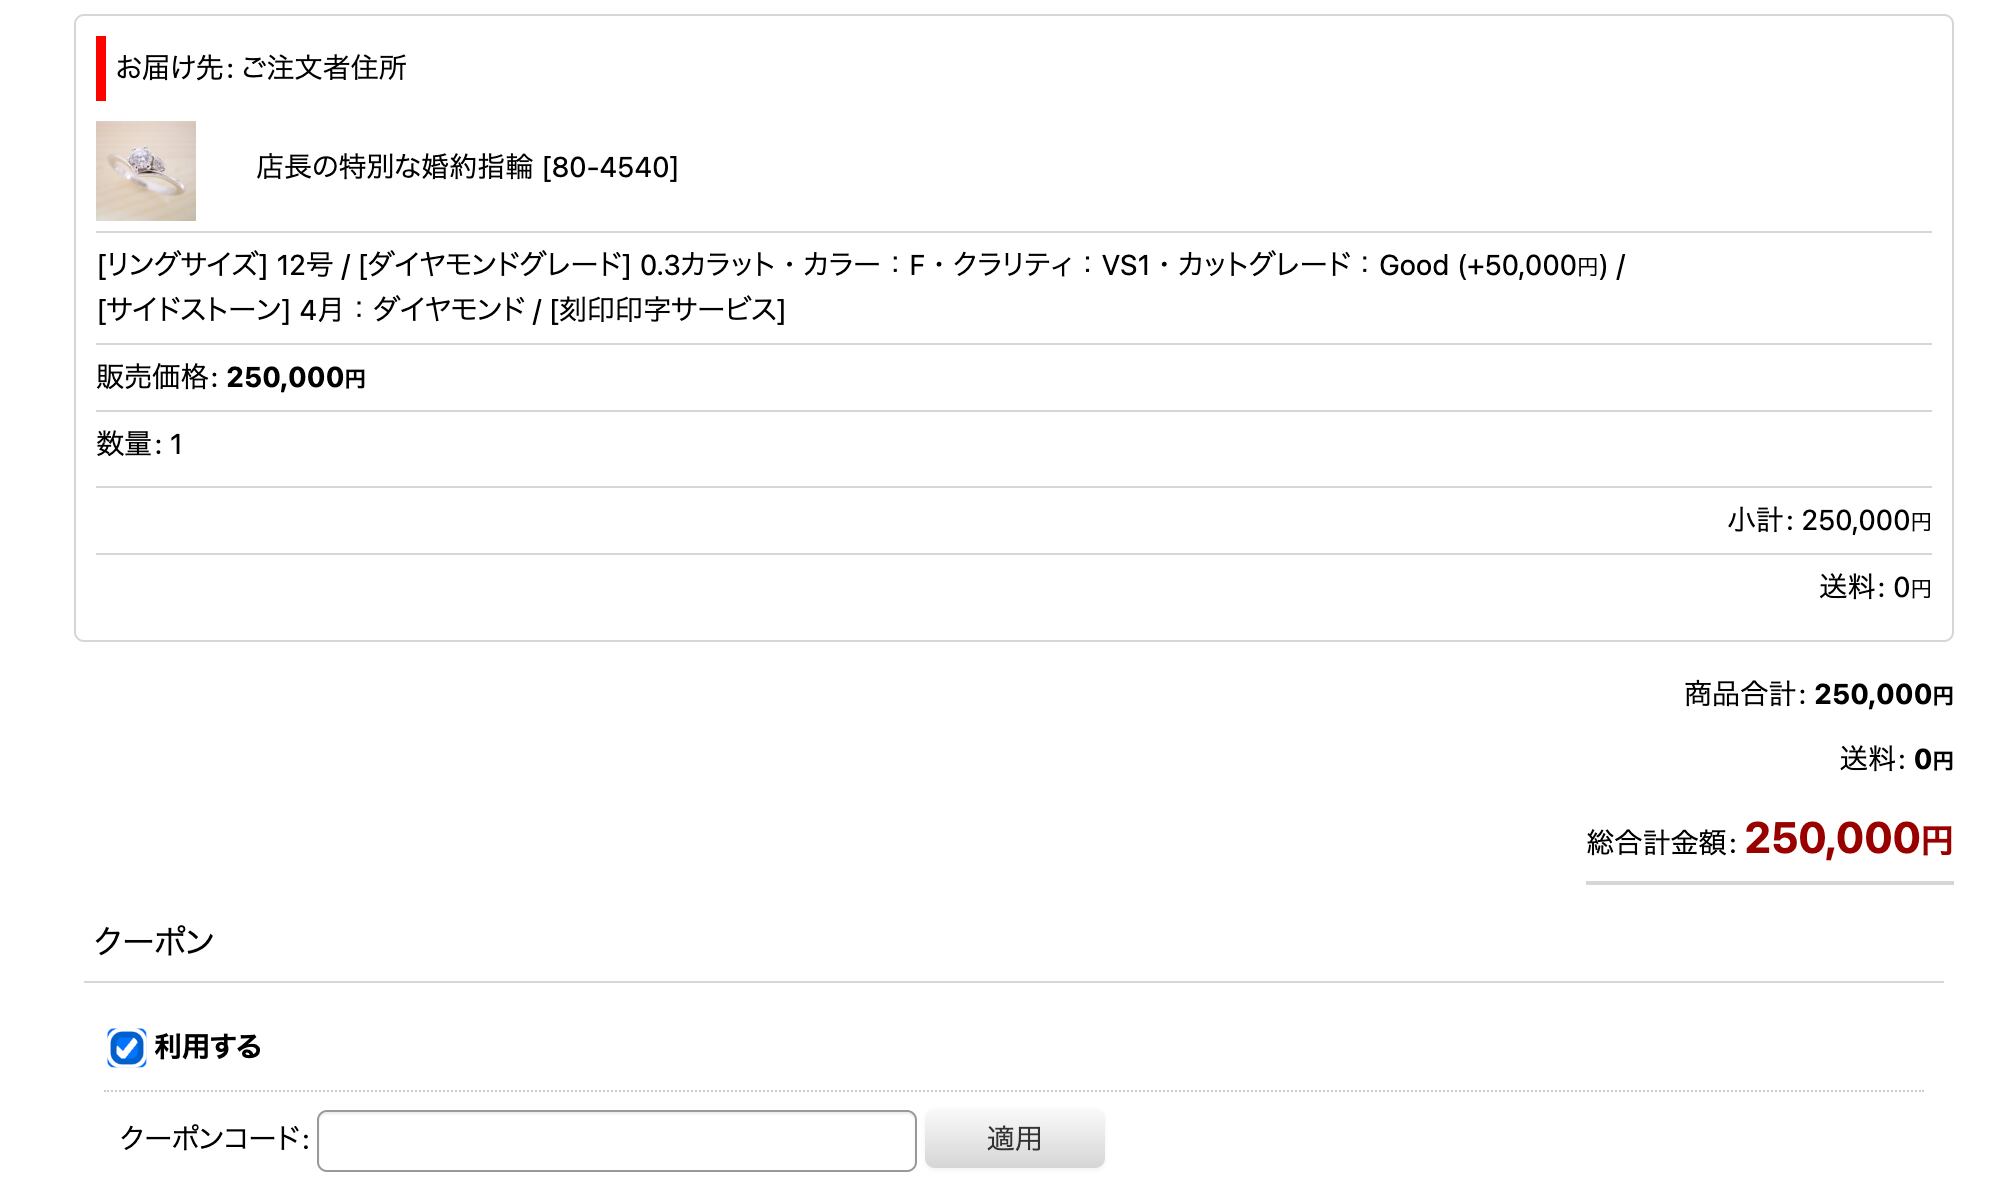Screen dimensions: 2000x1200
Task: Click the 小計 250,000円 subtotal
Action: [x=1828, y=521]
